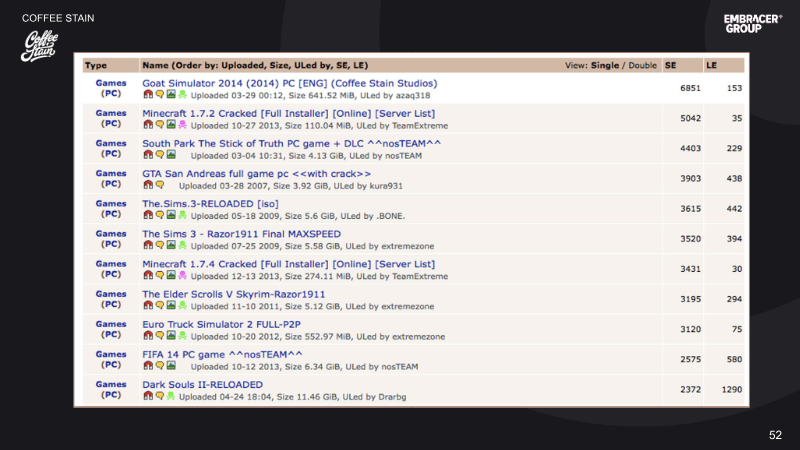Click the magnet icon under Goat Simulator 2014
Image resolution: width=800 pixels, height=450 pixels.
click(x=148, y=94)
